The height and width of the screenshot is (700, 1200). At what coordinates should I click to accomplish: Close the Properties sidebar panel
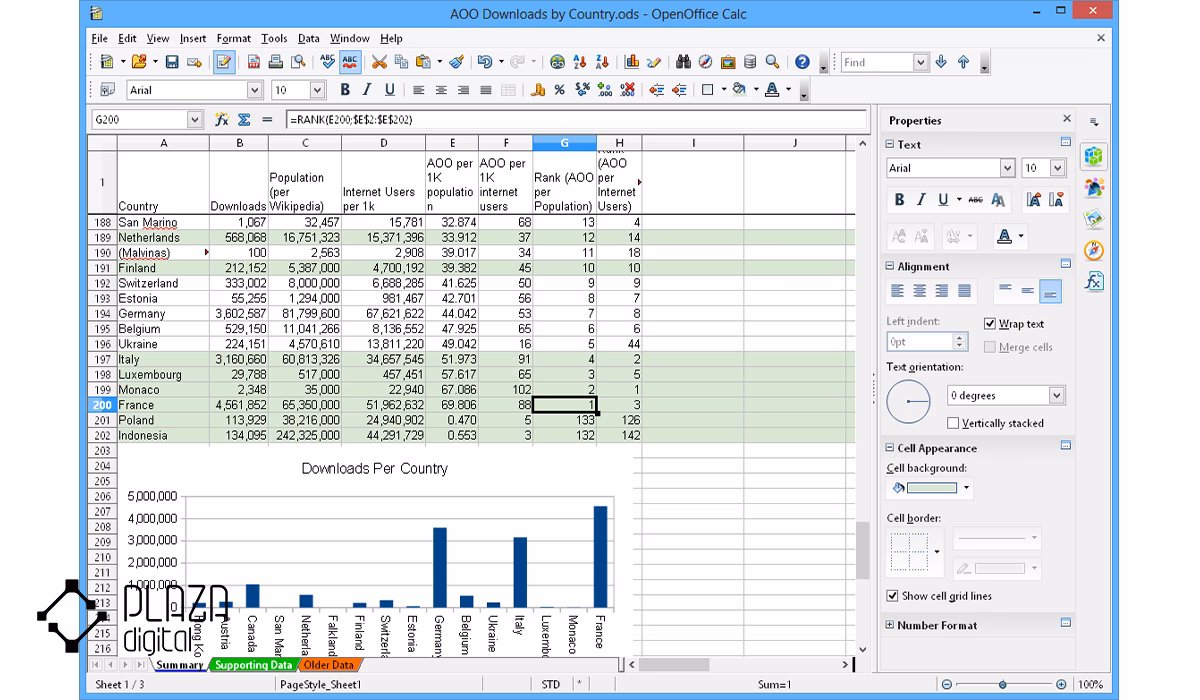1067,119
